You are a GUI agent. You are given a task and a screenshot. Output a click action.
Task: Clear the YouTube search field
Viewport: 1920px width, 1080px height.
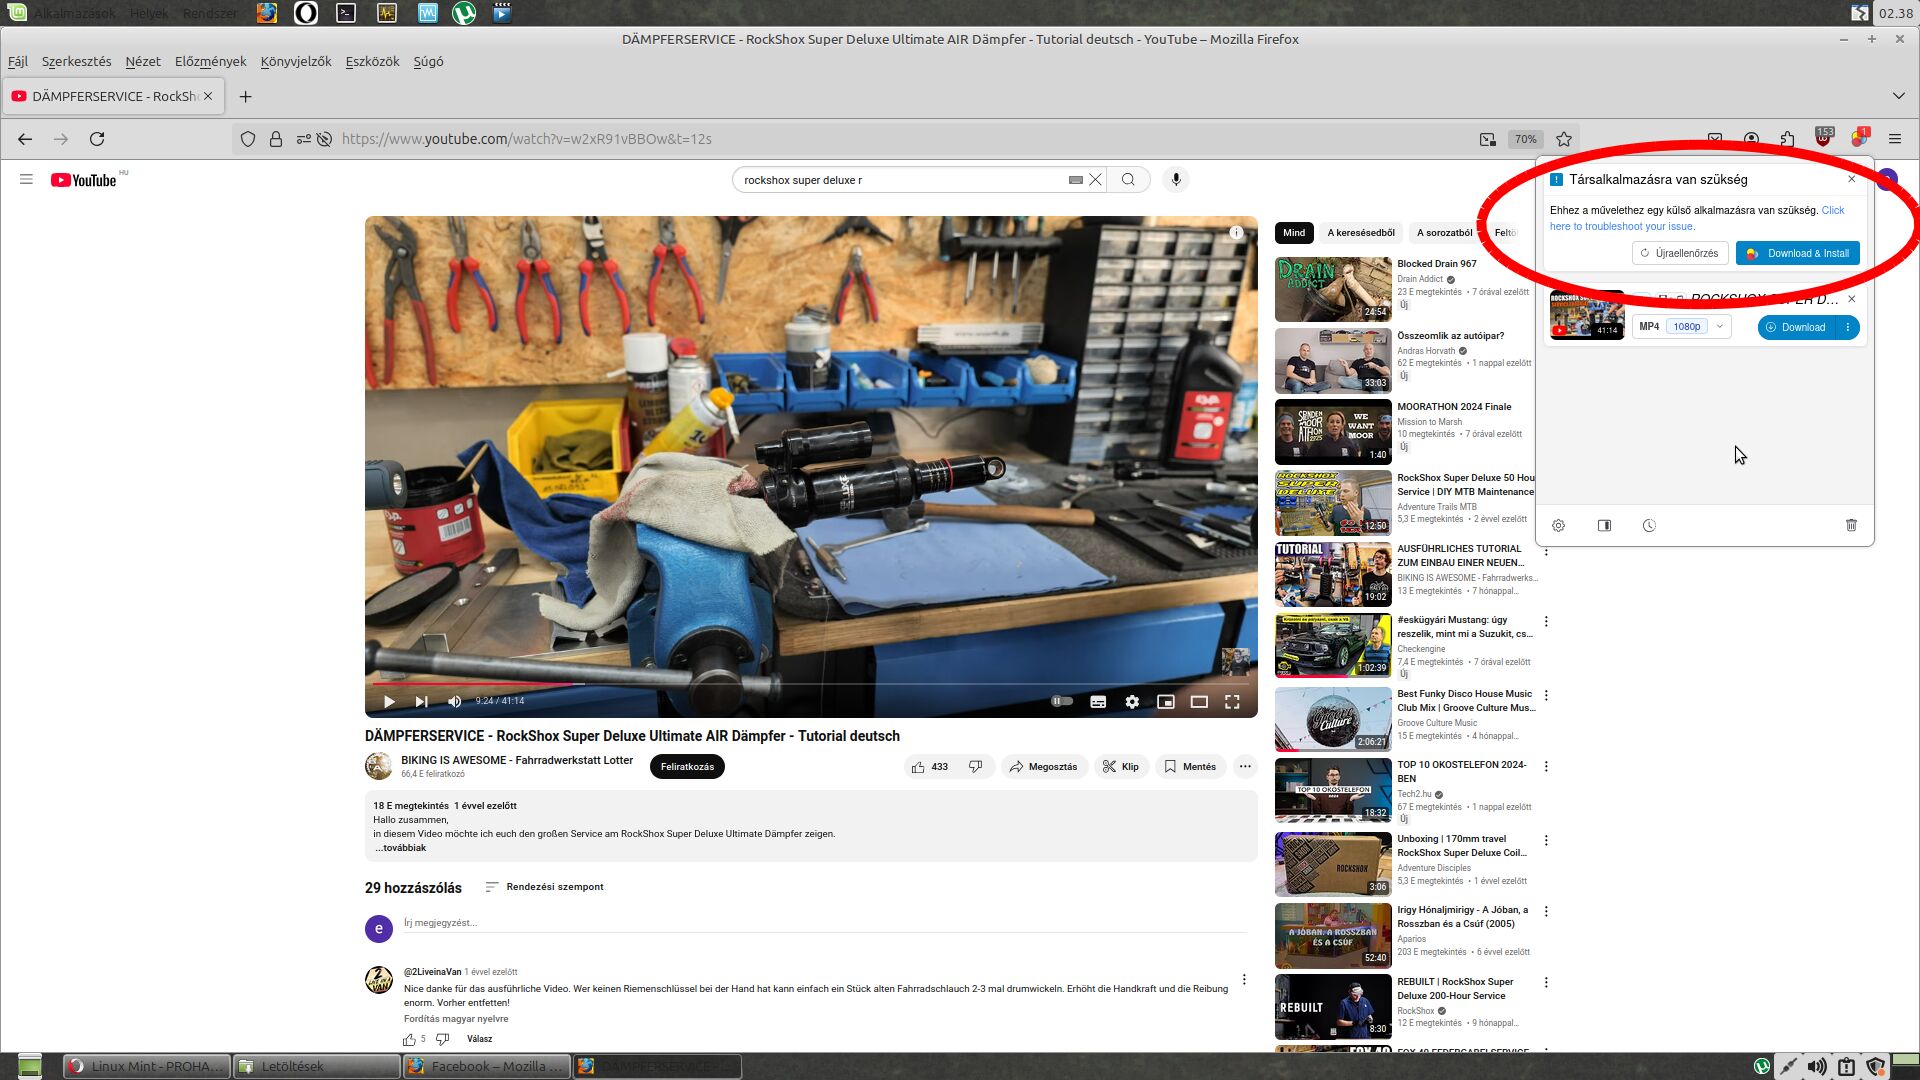pyautogui.click(x=1095, y=180)
